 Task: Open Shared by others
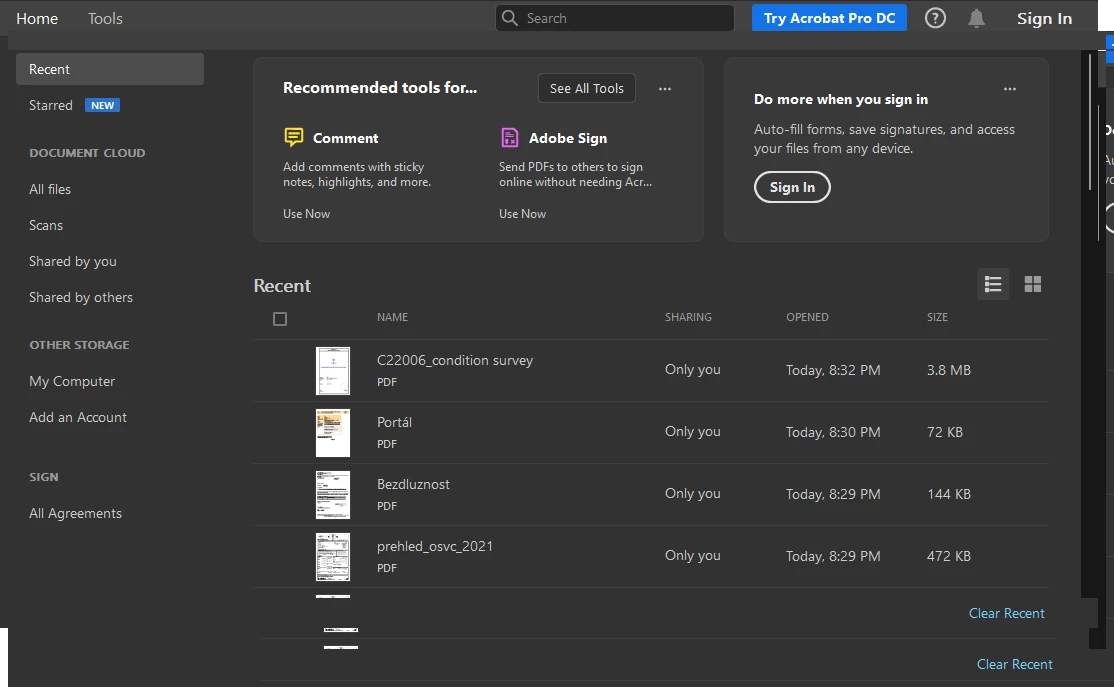tap(80, 297)
